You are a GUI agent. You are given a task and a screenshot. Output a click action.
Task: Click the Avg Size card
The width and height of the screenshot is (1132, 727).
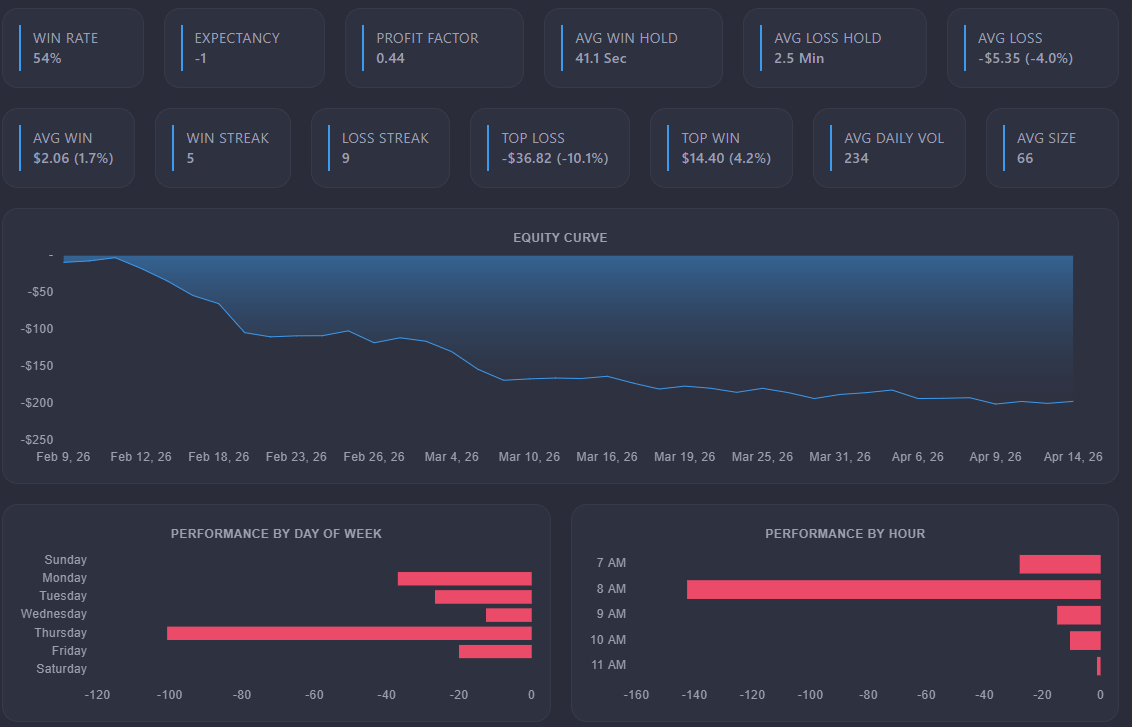1052,148
